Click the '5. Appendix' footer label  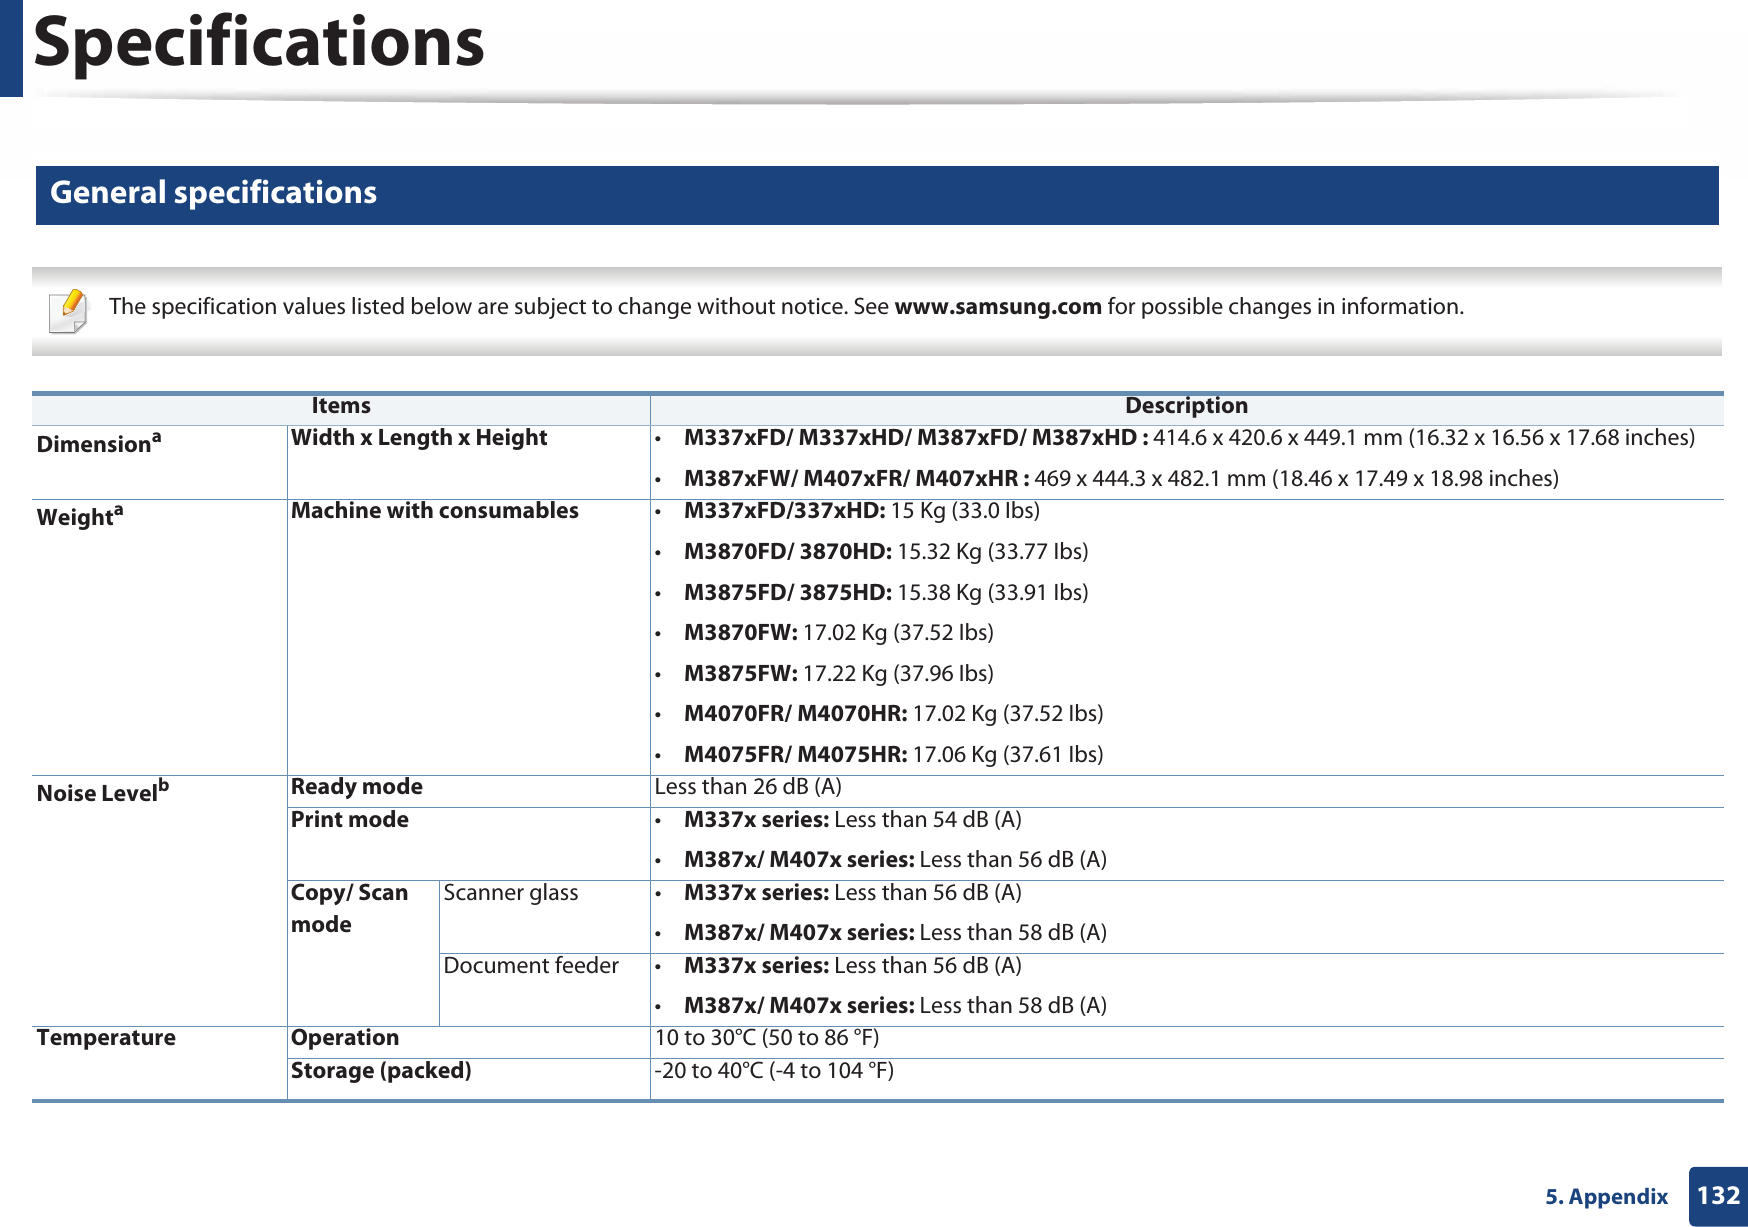tap(1606, 1197)
